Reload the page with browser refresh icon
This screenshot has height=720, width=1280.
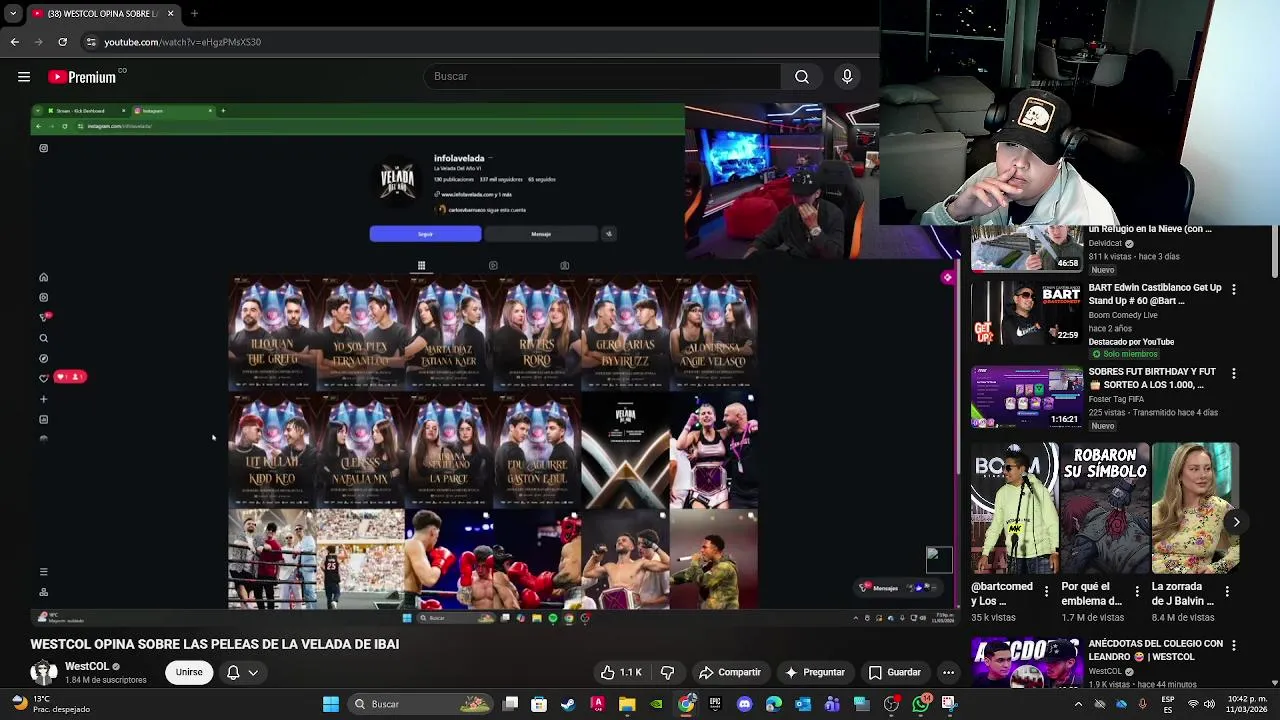coord(62,42)
